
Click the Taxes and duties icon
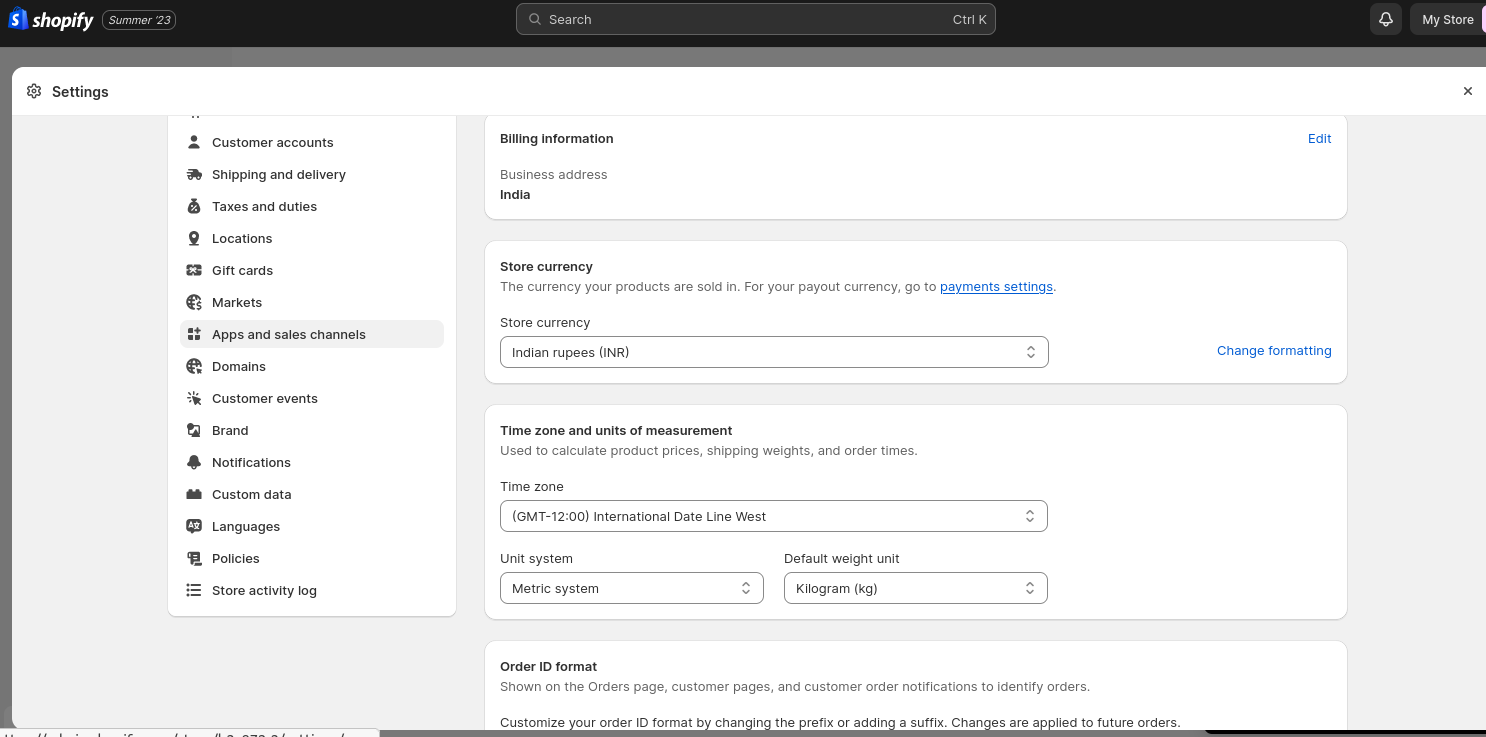(x=194, y=206)
